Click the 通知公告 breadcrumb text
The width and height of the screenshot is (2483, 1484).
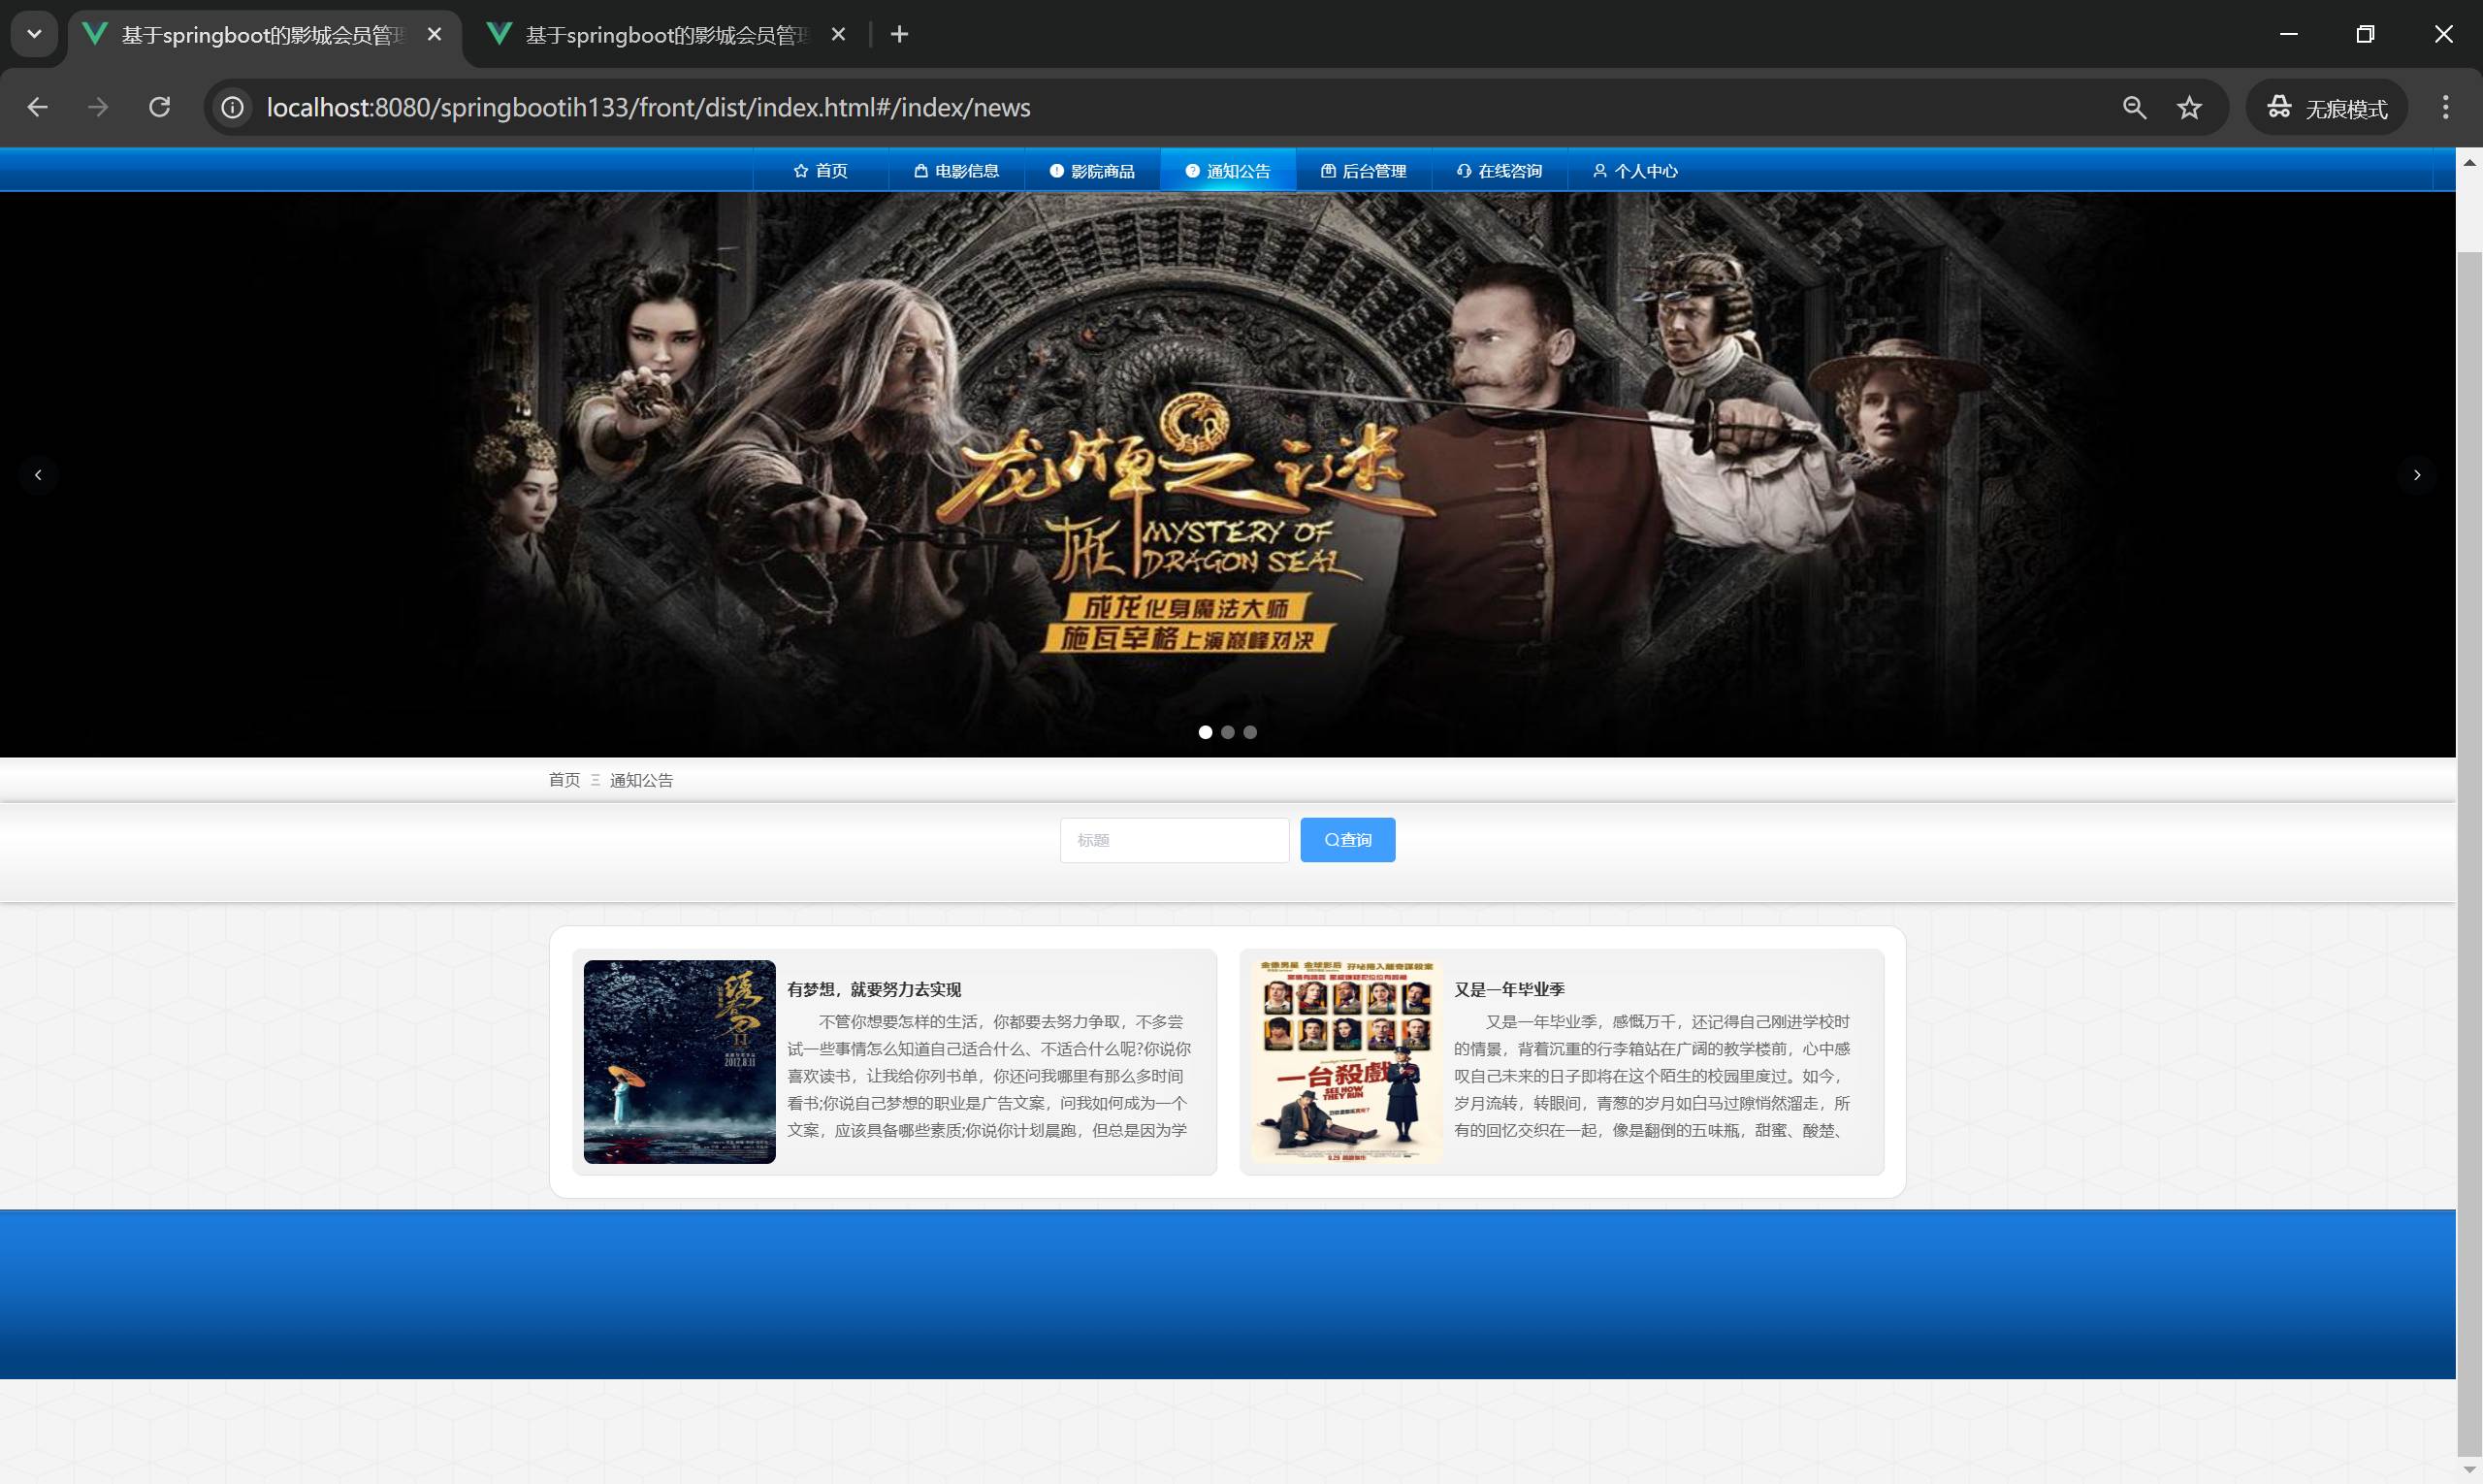pyautogui.click(x=642, y=780)
